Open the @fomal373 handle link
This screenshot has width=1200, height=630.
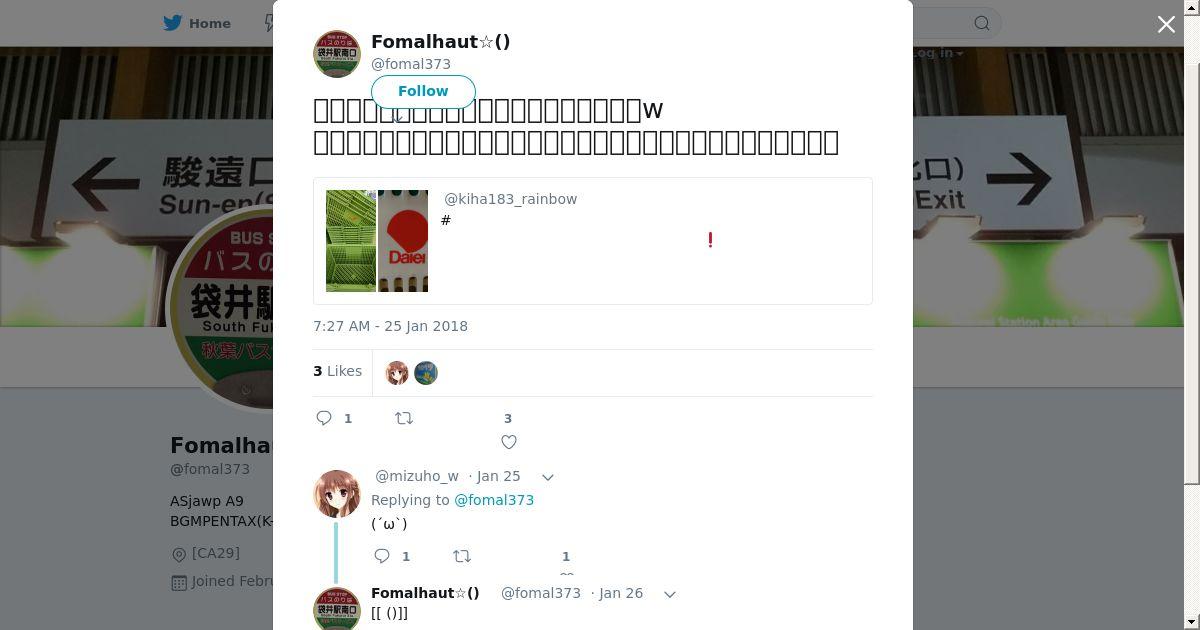pos(411,64)
